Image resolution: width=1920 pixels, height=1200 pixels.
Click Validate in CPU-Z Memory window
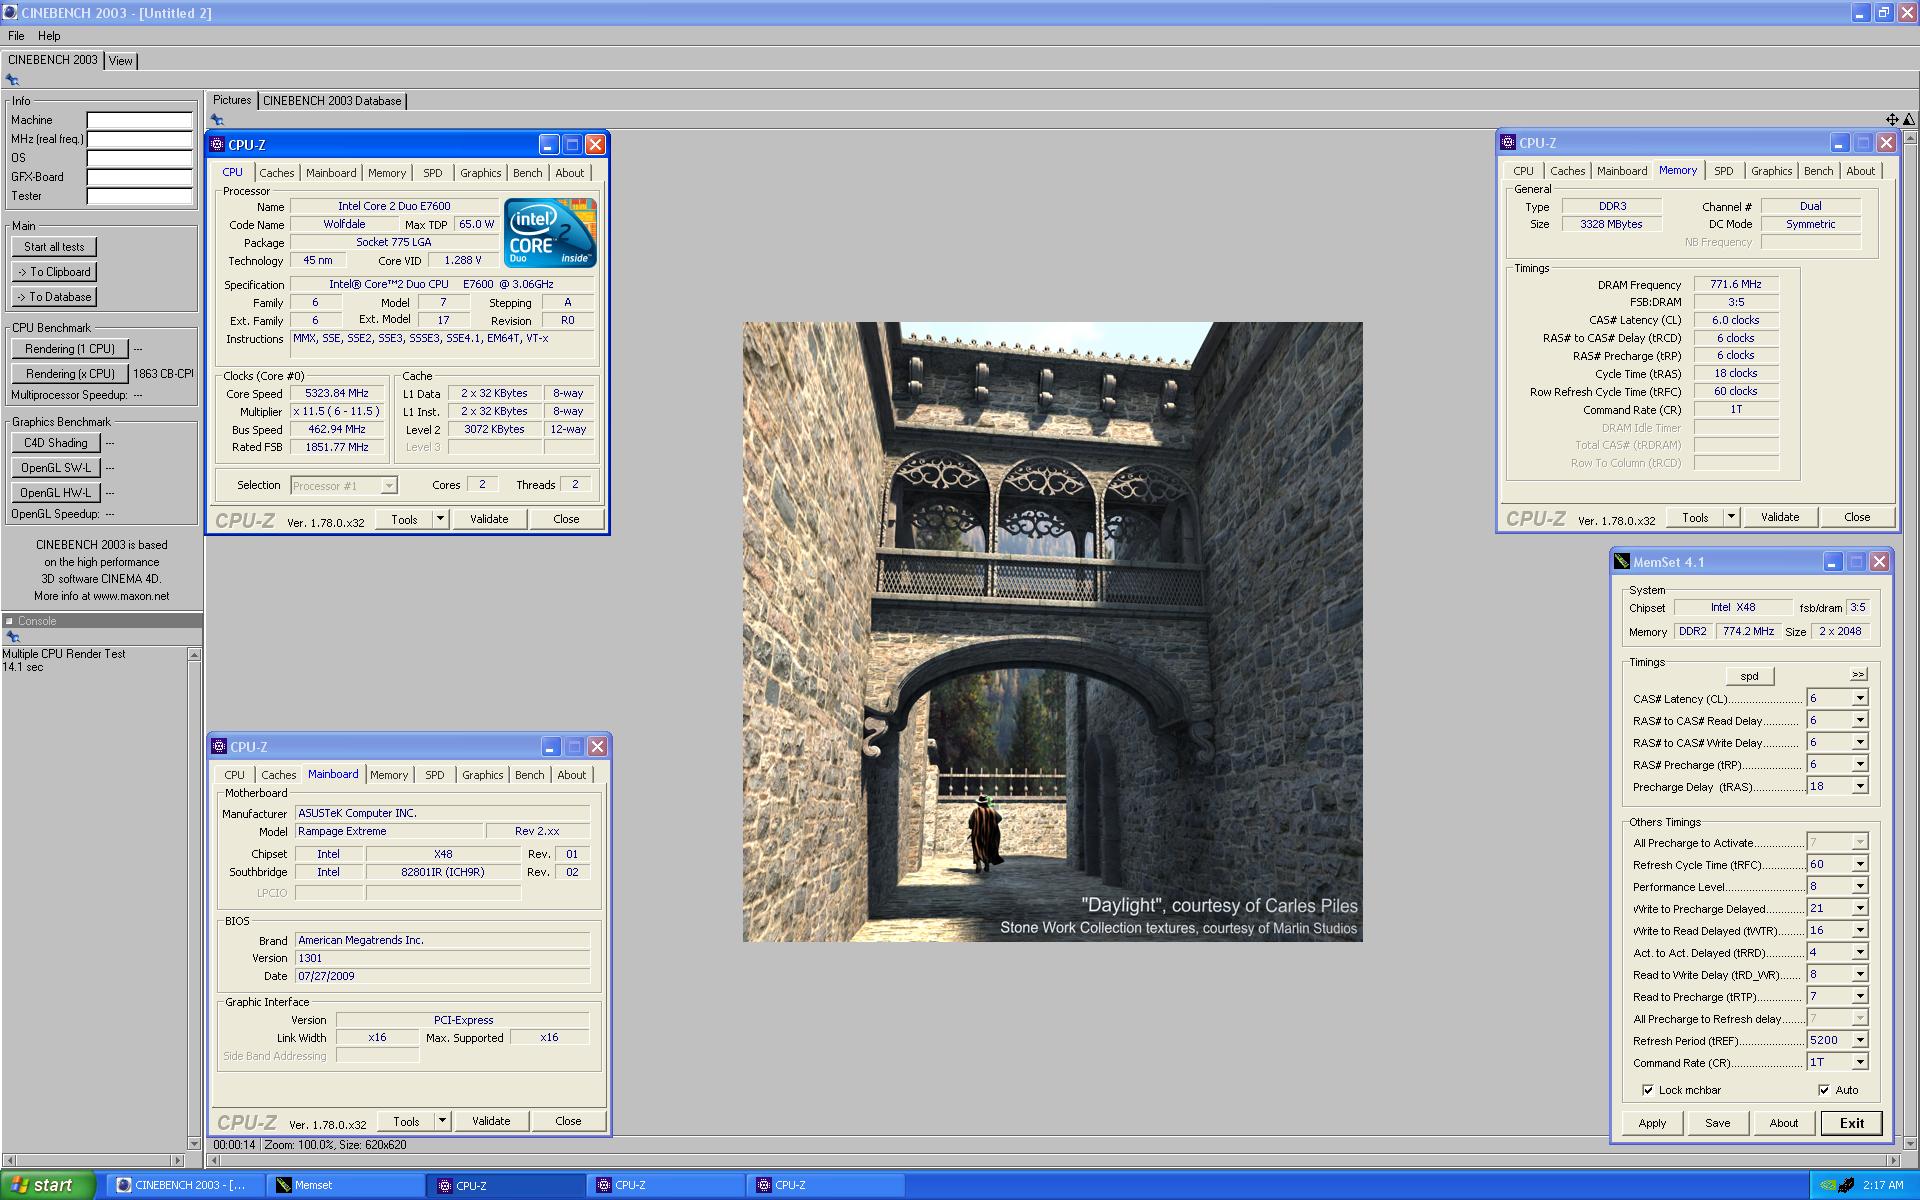point(1780,517)
